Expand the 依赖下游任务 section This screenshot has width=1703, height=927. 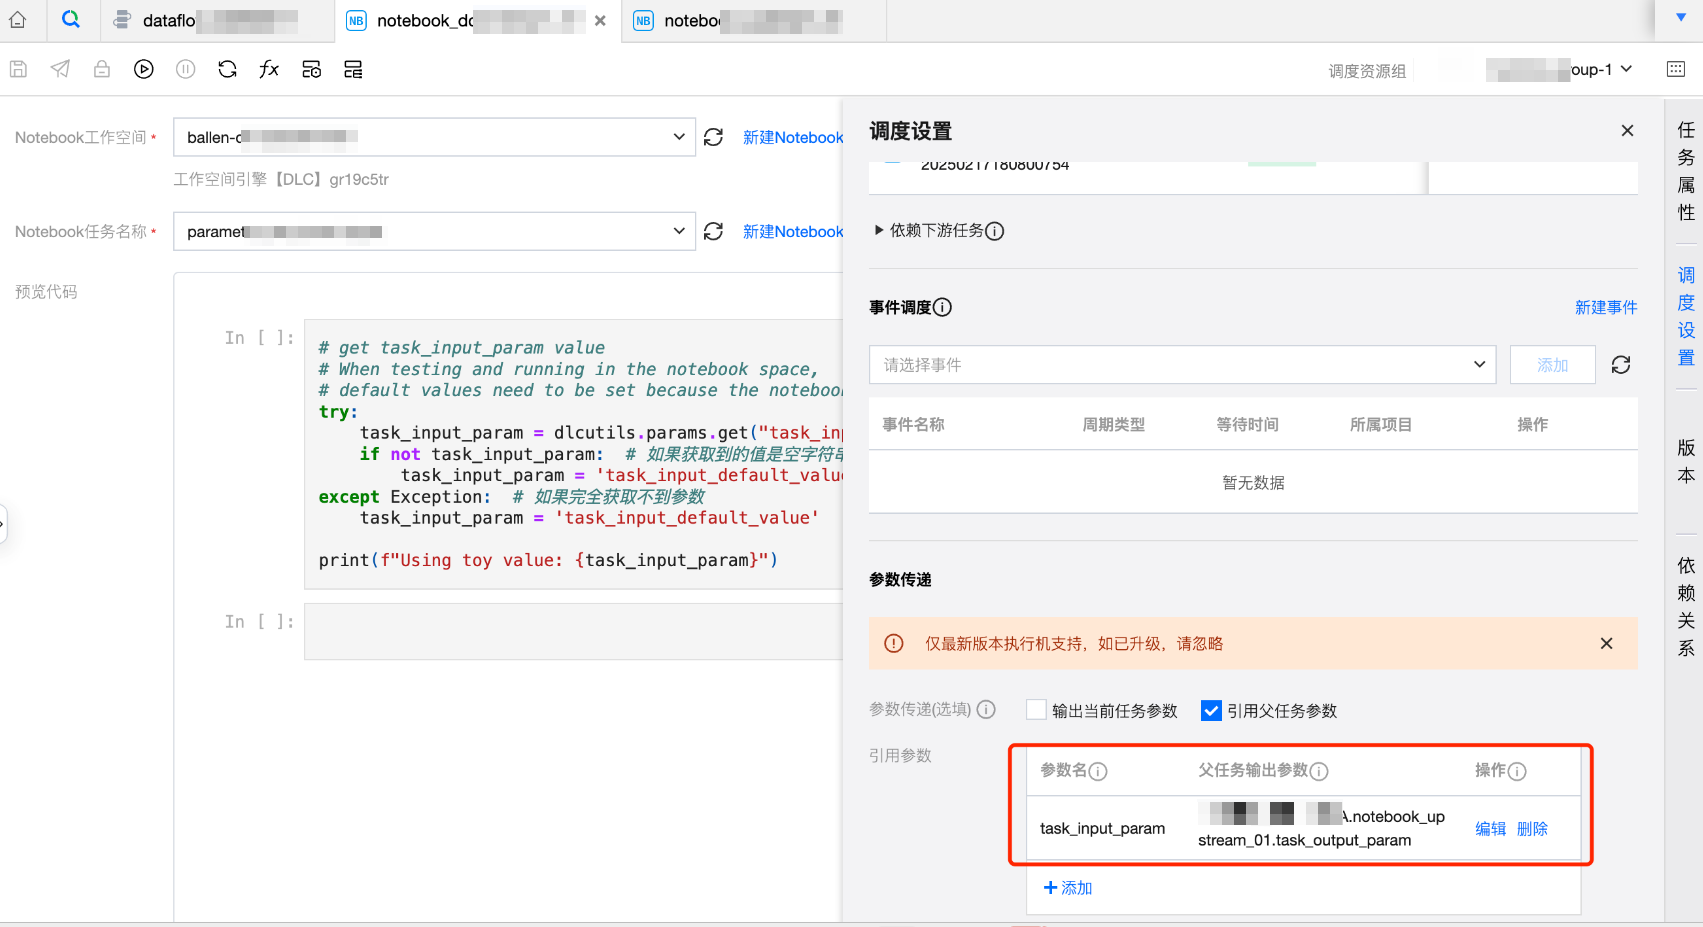[879, 230]
